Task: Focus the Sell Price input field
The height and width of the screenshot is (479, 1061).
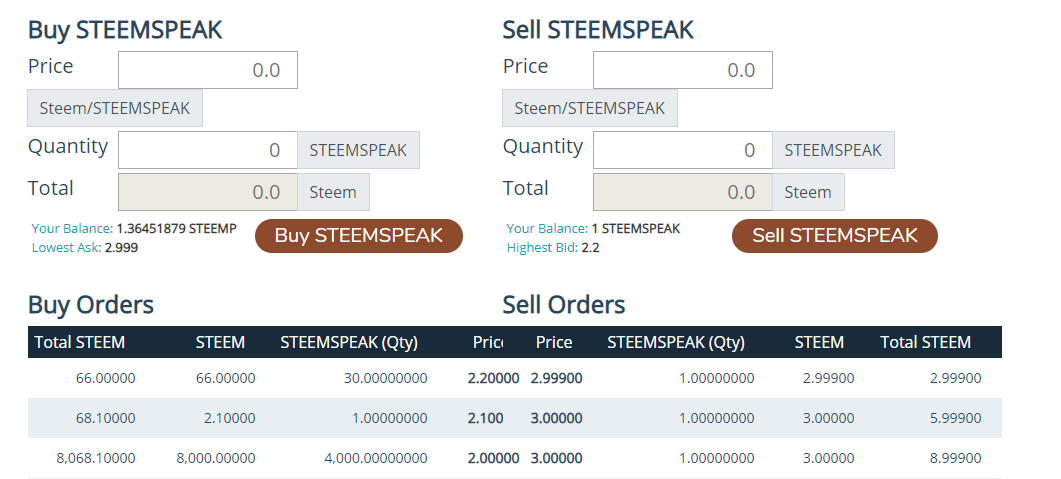Action: point(683,70)
